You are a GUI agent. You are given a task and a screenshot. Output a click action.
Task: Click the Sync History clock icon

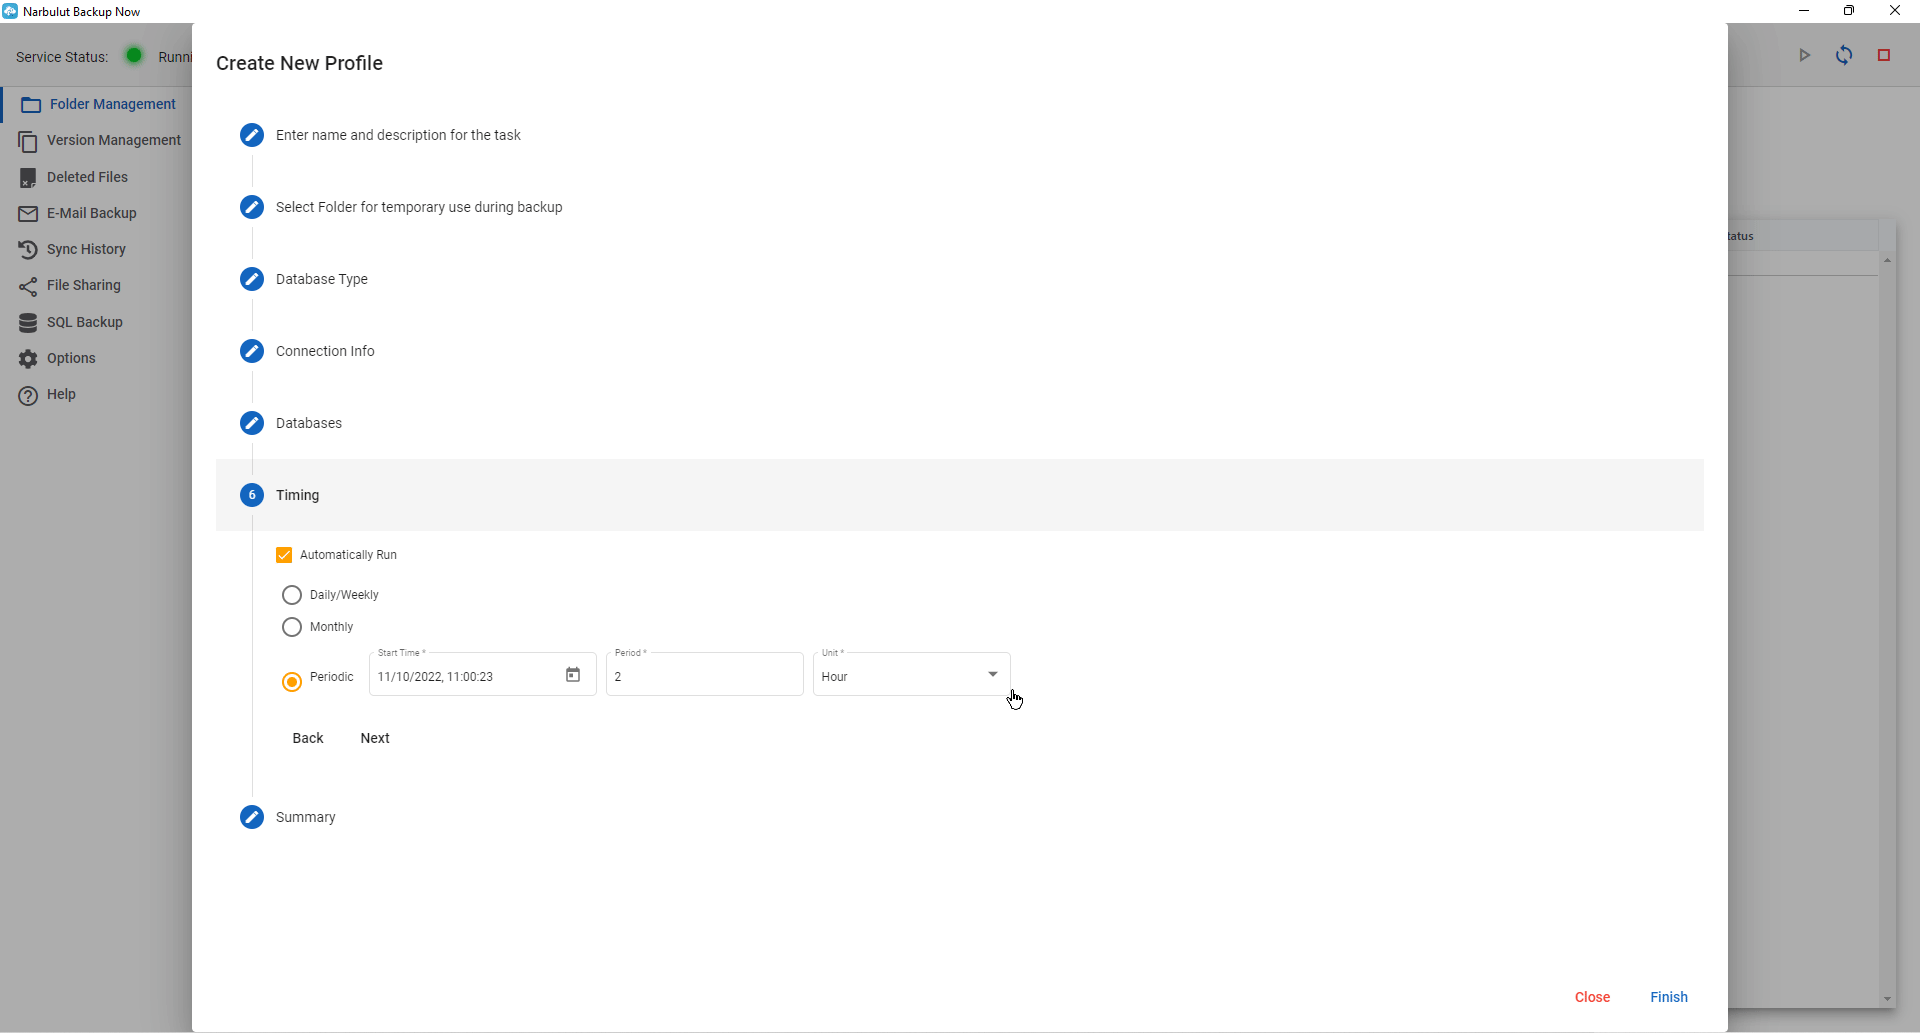coord(28,250)
